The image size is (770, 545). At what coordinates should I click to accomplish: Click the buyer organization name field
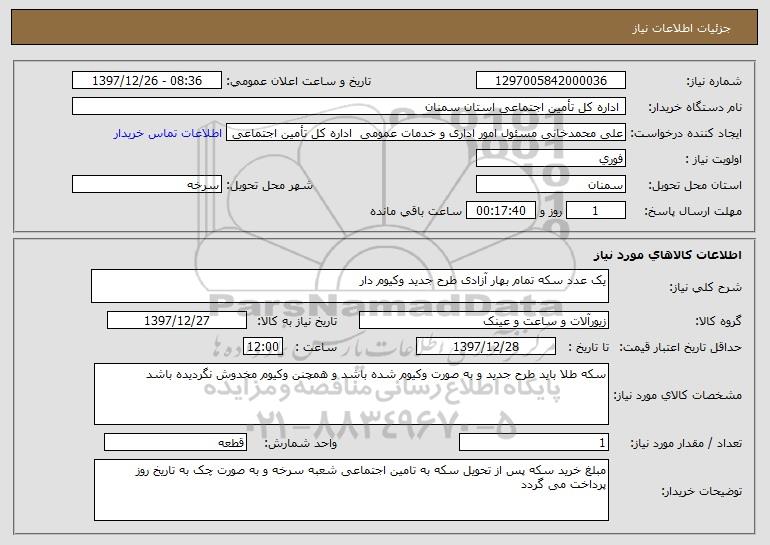pos(349,107)
